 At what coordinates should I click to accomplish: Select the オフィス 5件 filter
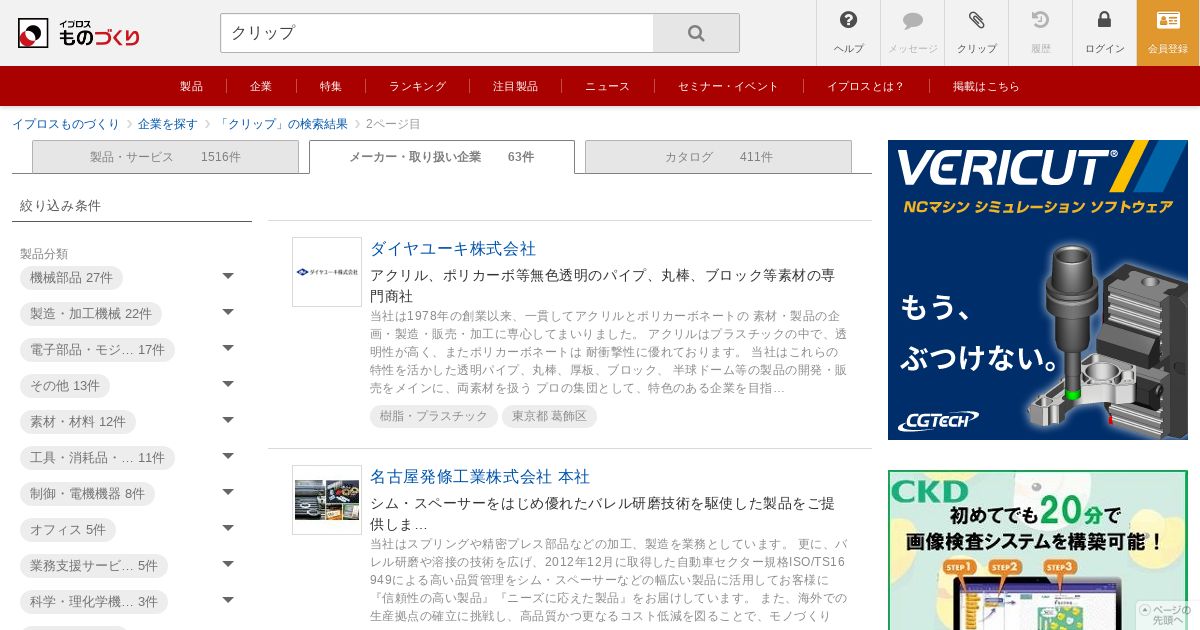pyautogui.click(x=68, y=530)
